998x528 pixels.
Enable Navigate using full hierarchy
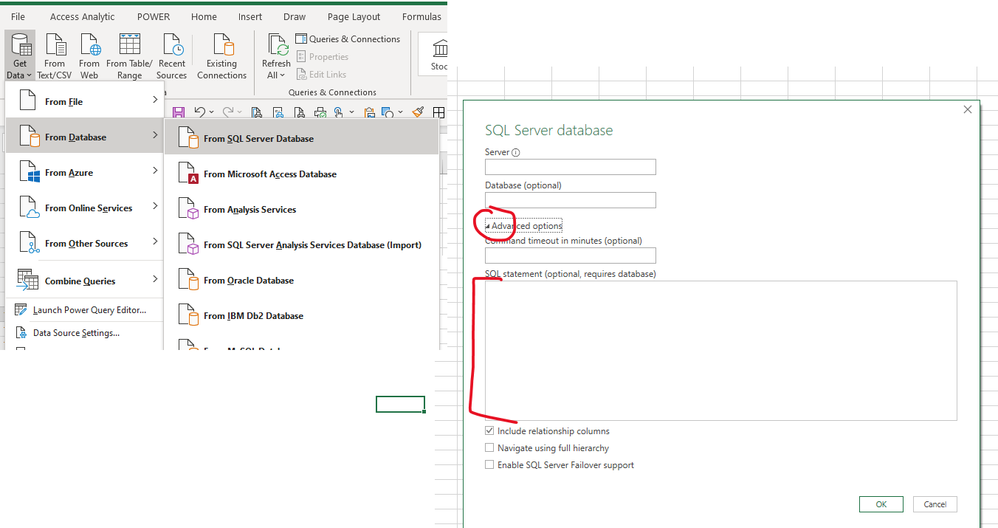coord(489,448)
